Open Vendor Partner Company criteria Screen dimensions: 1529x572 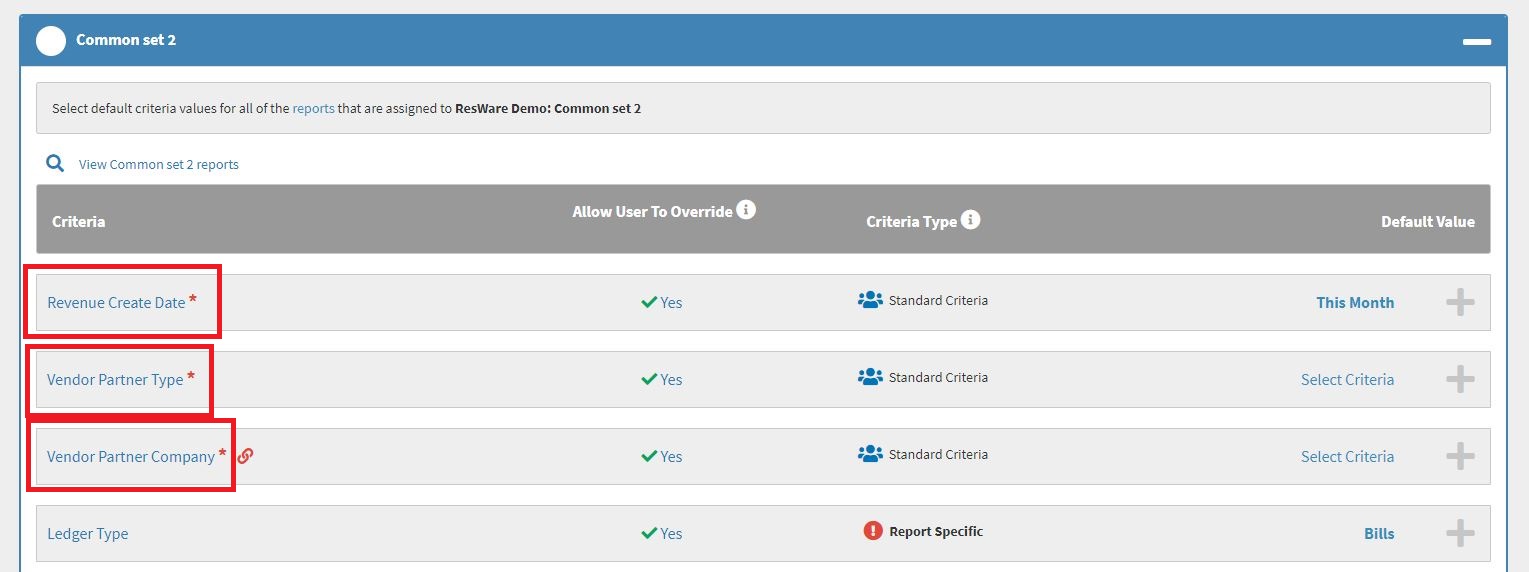click(131, 457)
